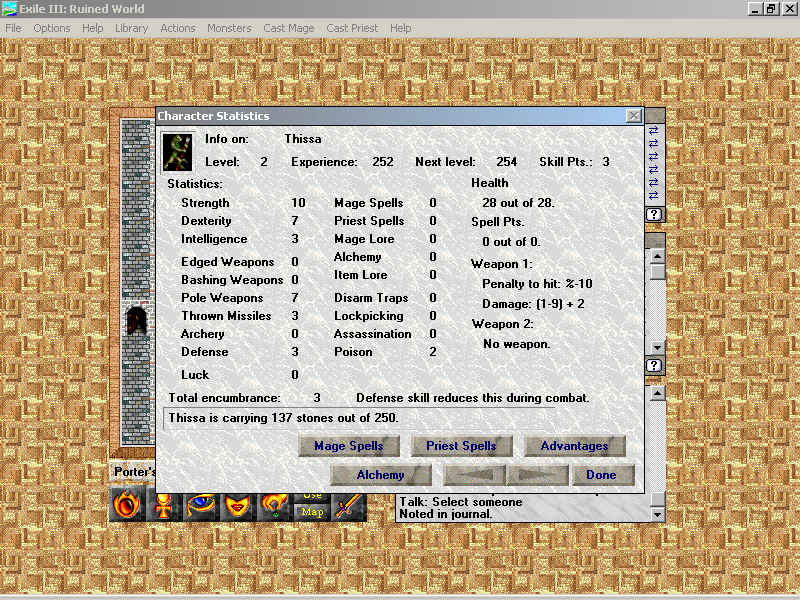
Task: Click the "Dexterity" statistic label
Action: pos(206,221)
